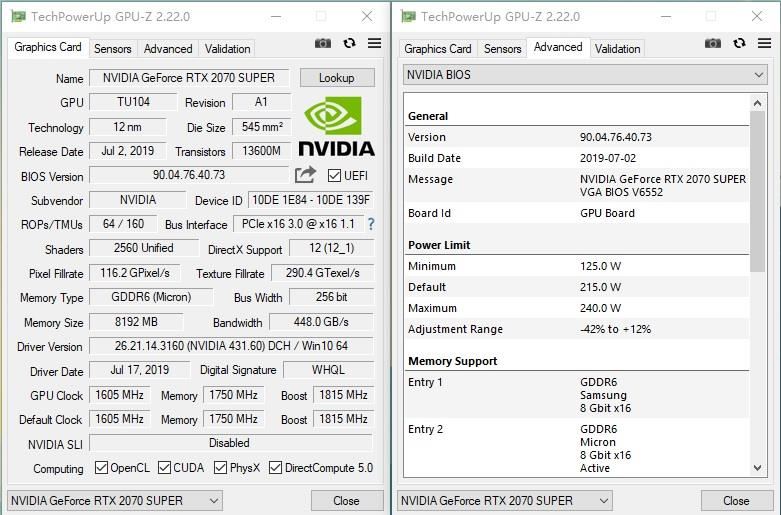The image size is (781, 515).
Task: Click the BIOS share/export arrow icon
Action: (305, 175)
